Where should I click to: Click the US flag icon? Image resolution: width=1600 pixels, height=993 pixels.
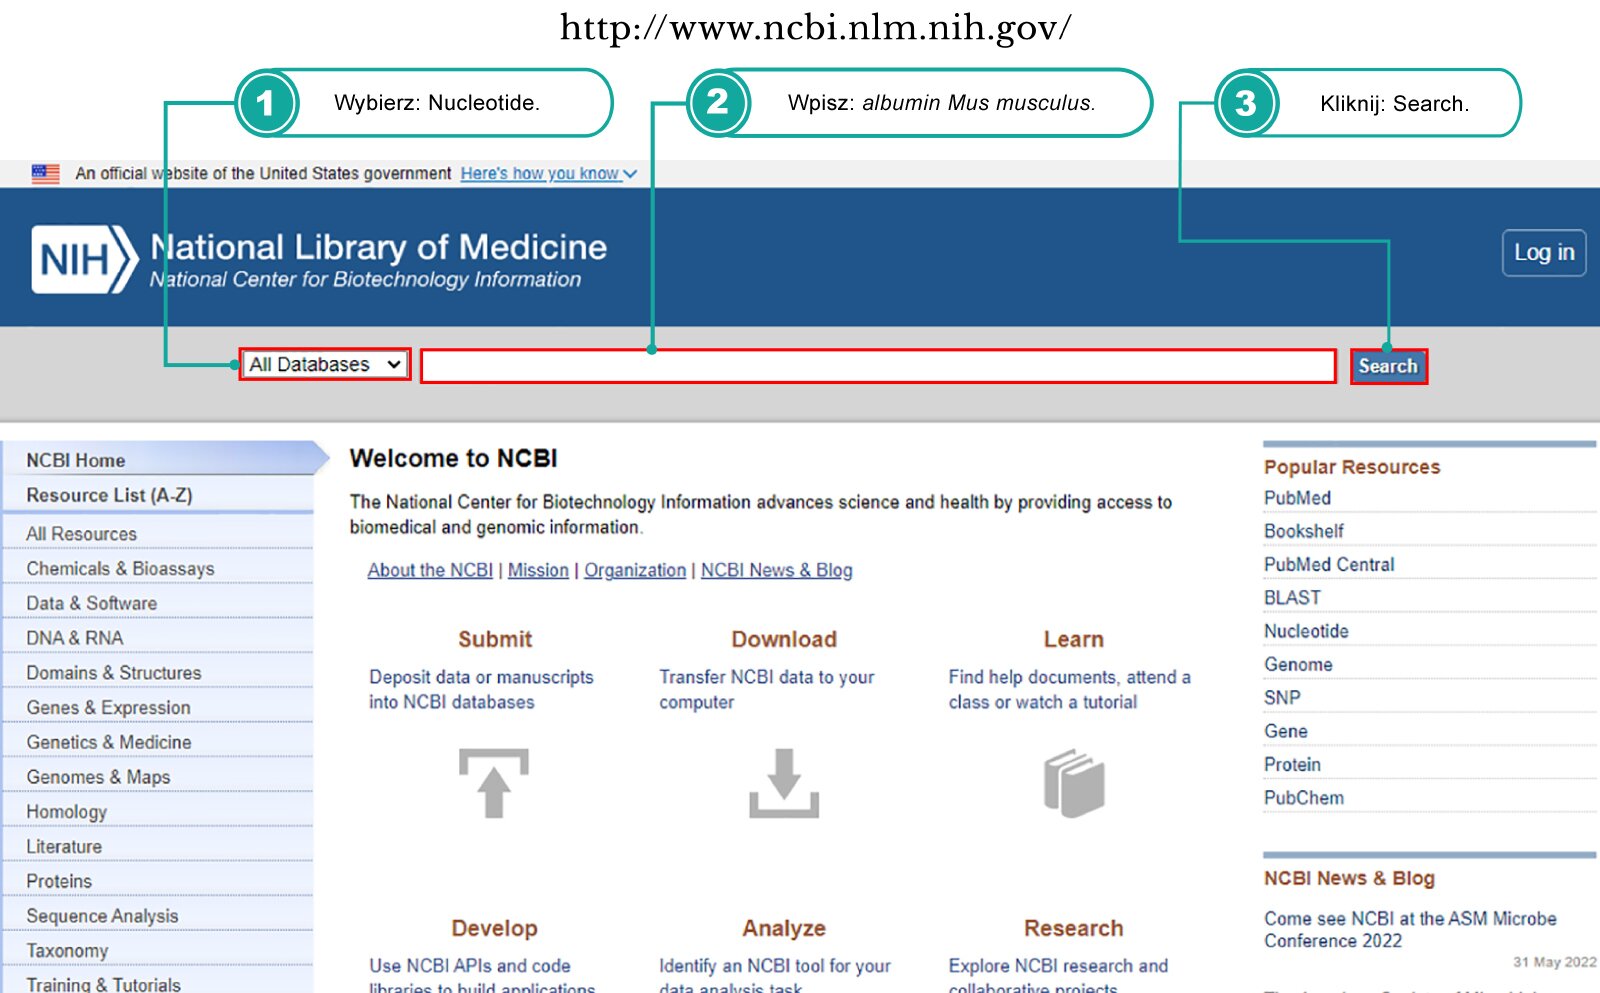[x=46, y=173]
